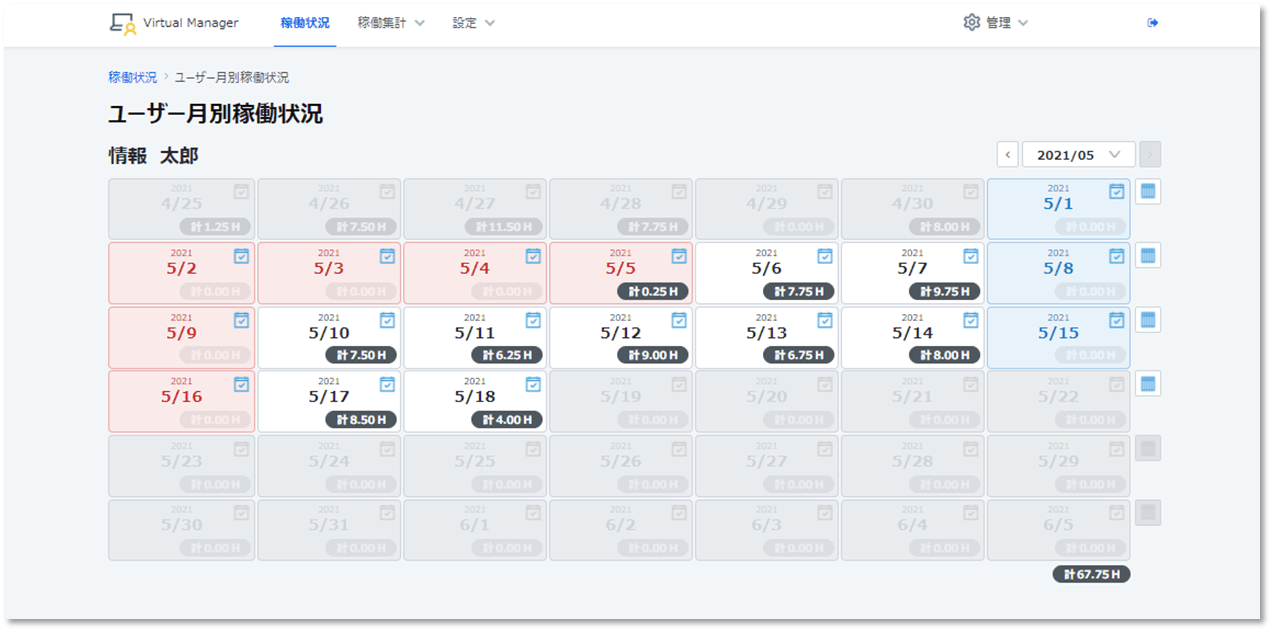
Task: Open weekly table icon for 5/22 row
Action: 1148,384
